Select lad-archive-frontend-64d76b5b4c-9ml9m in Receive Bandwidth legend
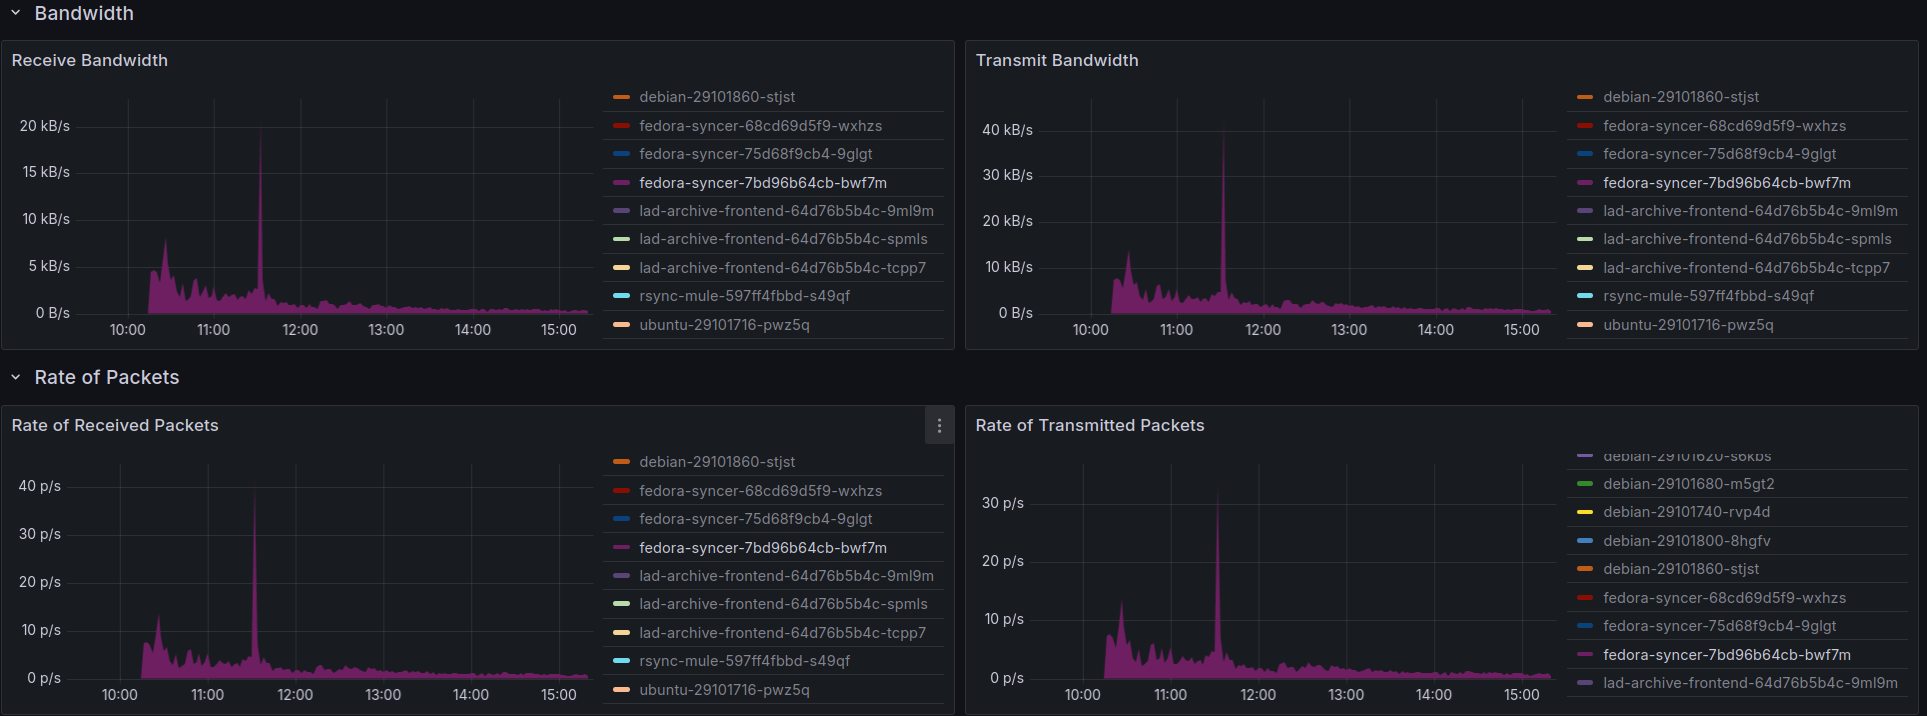The image size is (1927, 716). [x=786, y=211]
